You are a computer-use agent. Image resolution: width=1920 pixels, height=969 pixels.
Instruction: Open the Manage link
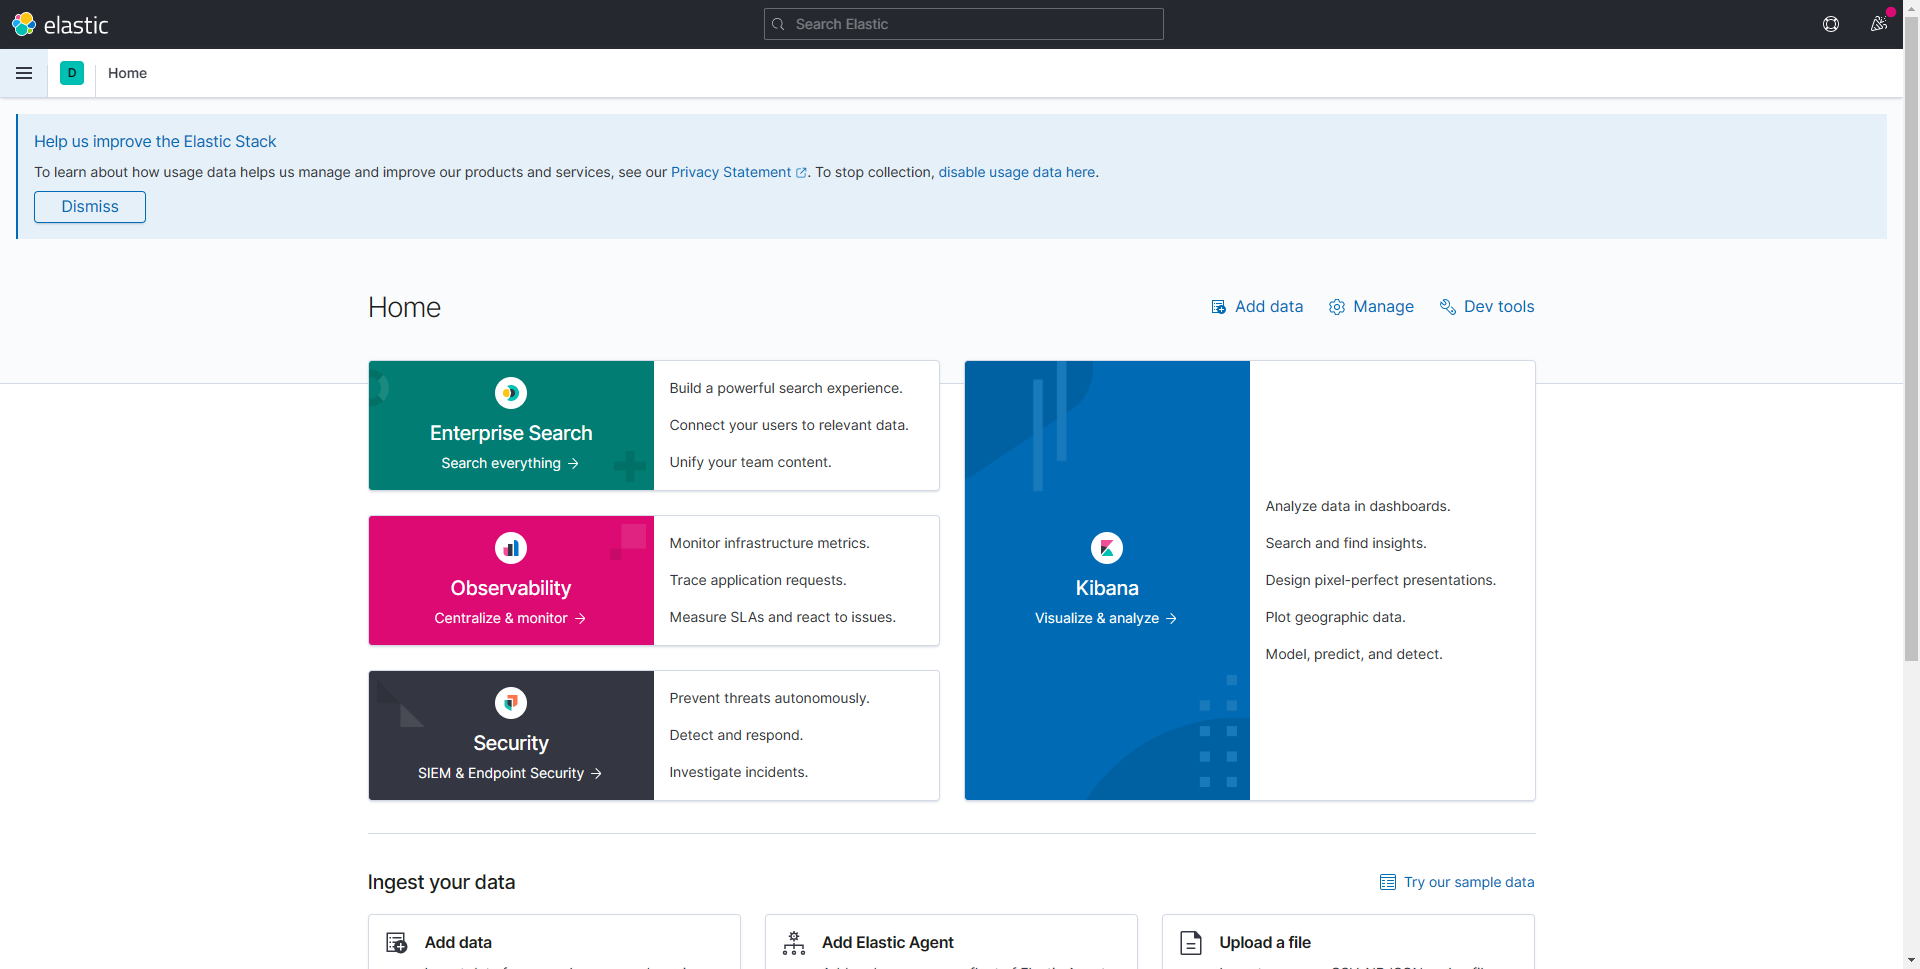click(1371, 307)
